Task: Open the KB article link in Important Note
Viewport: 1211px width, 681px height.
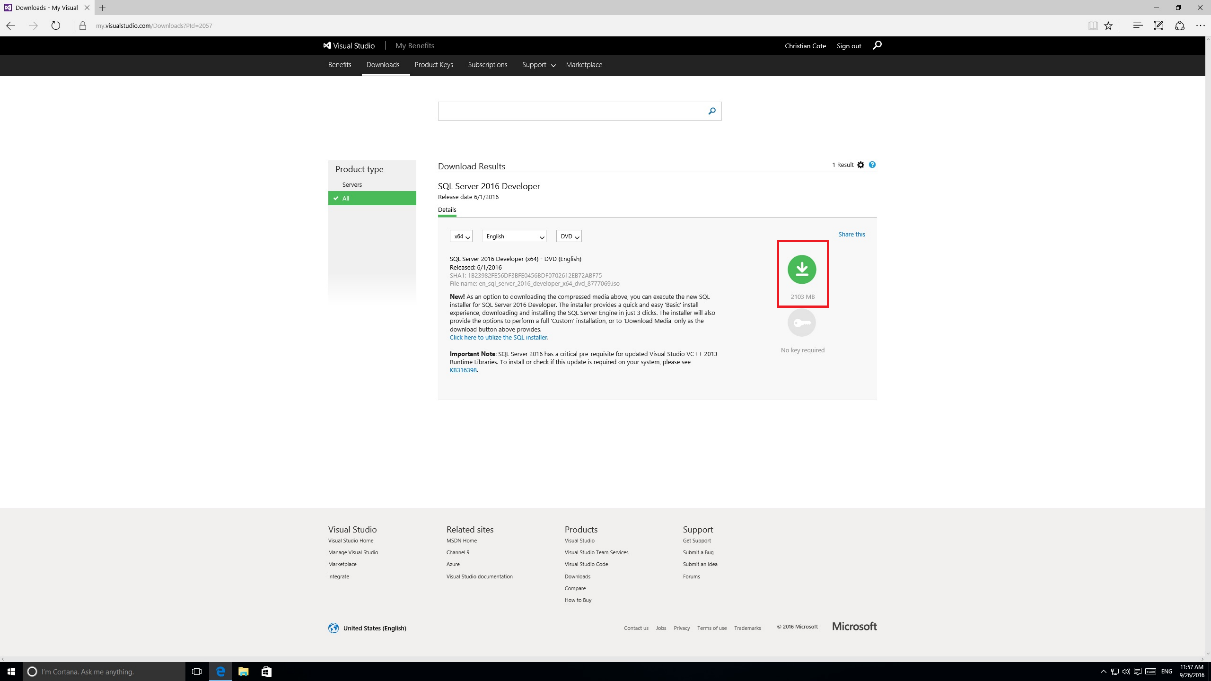Action: [463, 370]
